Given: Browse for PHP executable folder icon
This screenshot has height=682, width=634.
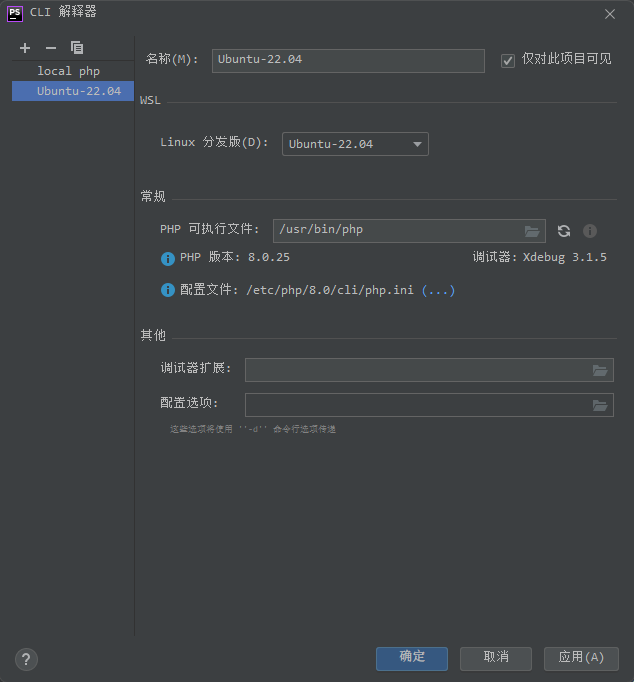Looking at the screenshot, I should (532, 231).
